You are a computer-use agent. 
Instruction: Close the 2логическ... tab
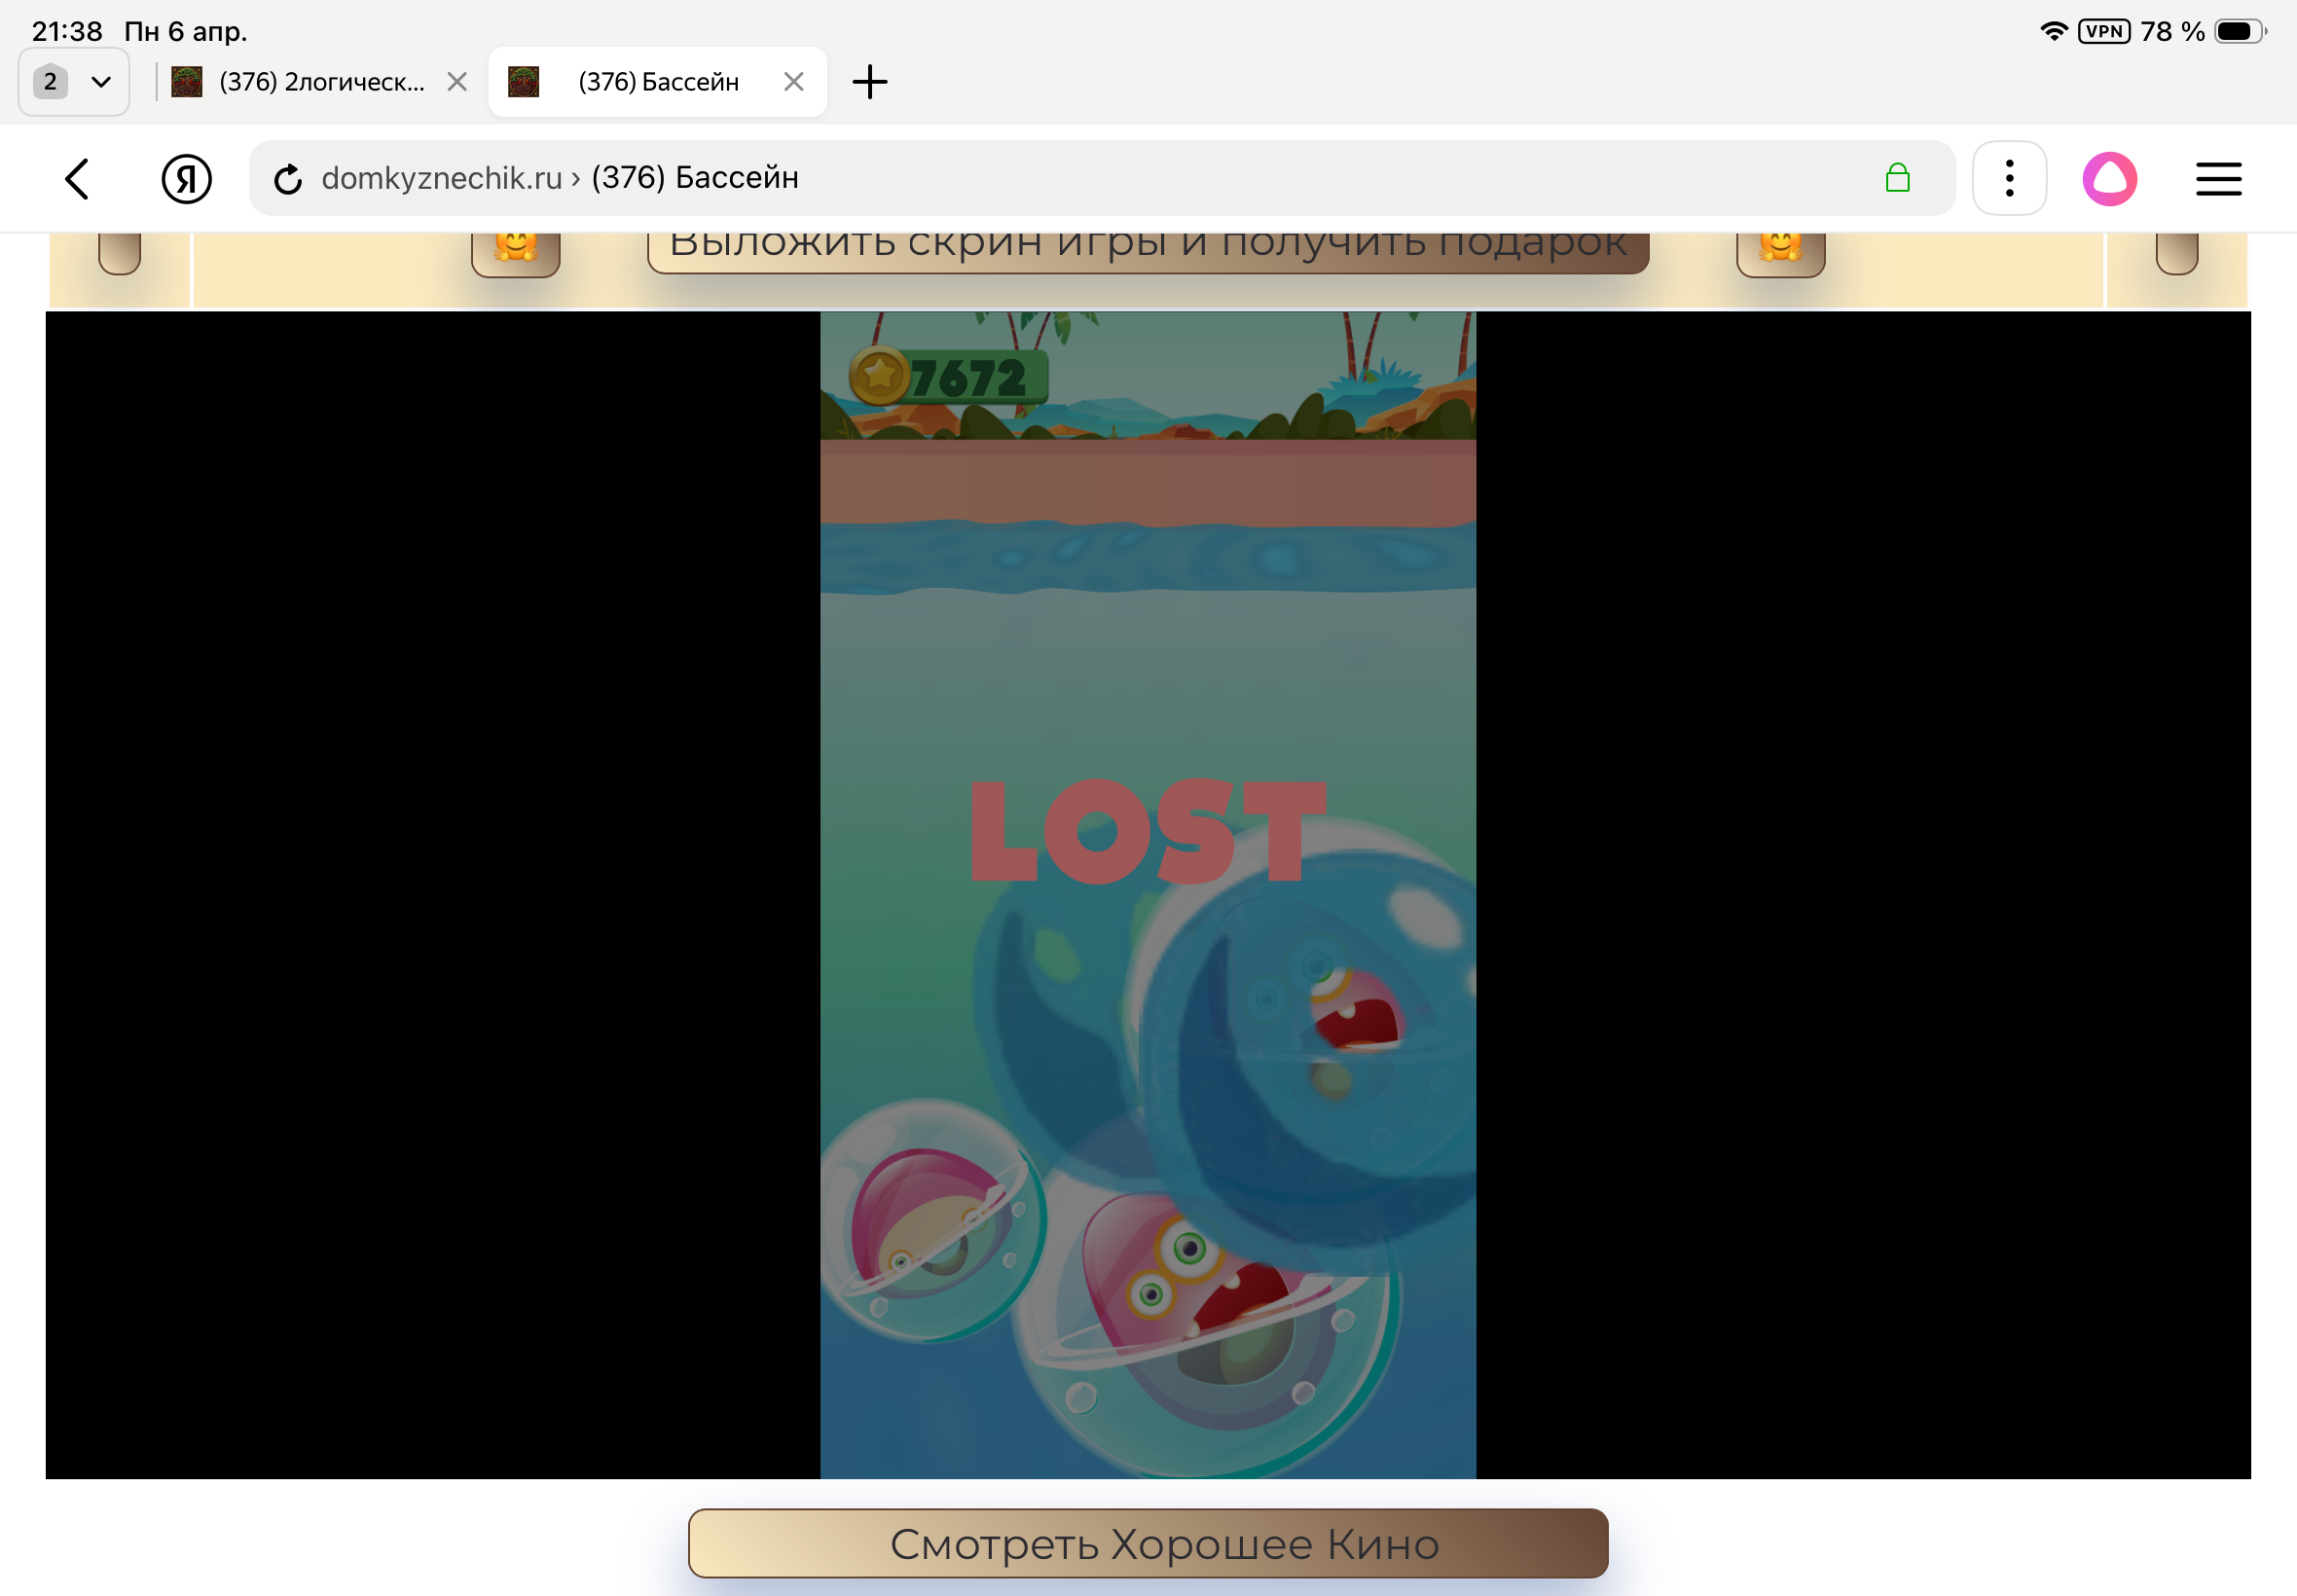click(457, 82)
